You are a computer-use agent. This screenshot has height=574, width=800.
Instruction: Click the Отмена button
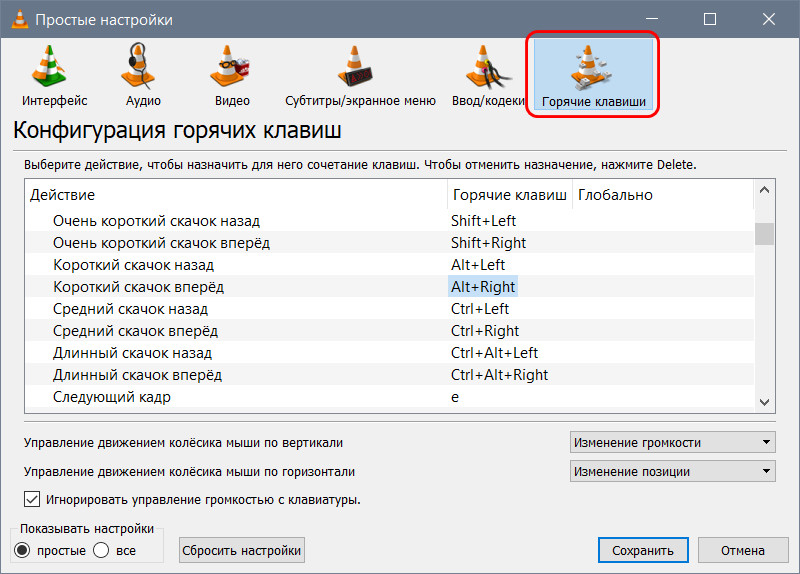pos(743,551)
